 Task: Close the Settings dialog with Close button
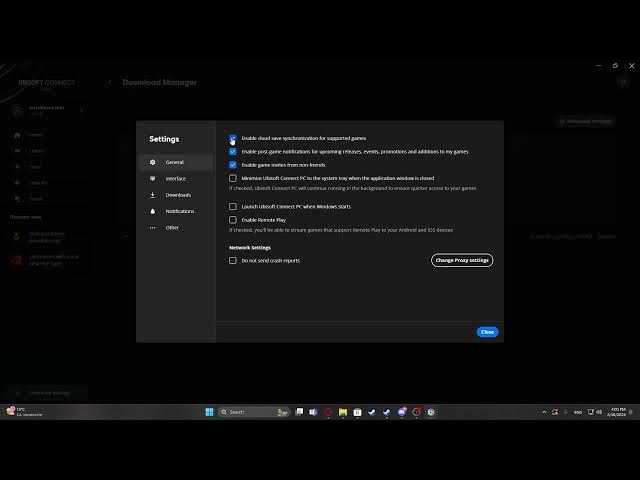pos(487,332)
